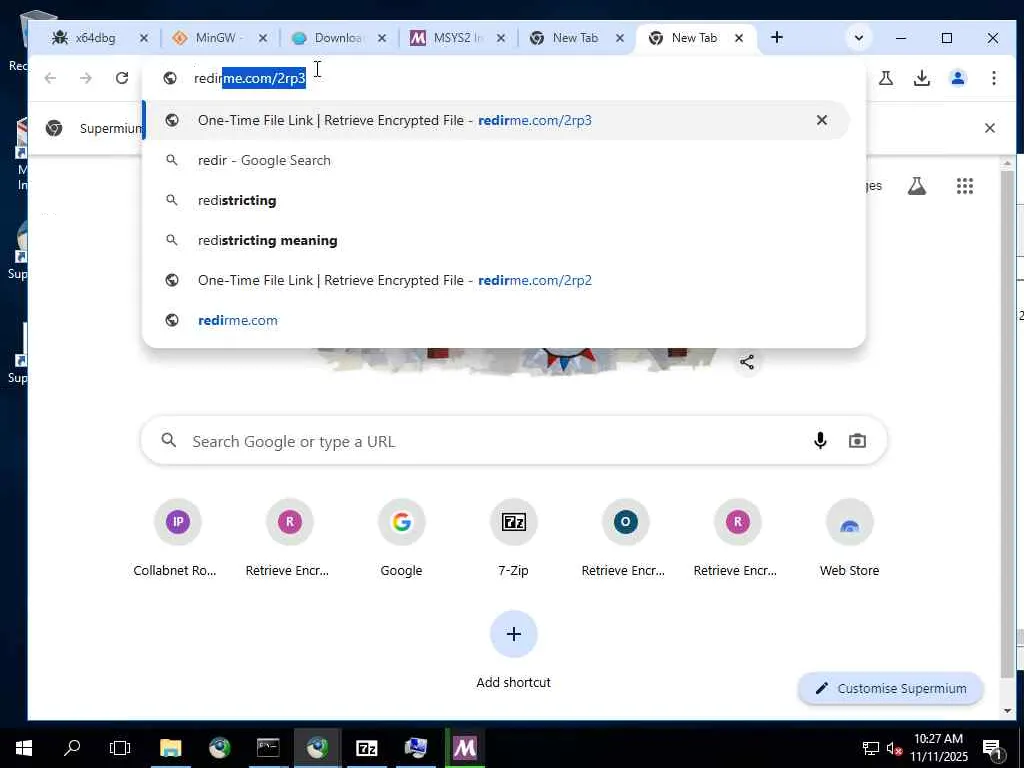Open File Explorer from taskbar
The width and height of the screenshot is (1024, 768).
pos(170,748)
